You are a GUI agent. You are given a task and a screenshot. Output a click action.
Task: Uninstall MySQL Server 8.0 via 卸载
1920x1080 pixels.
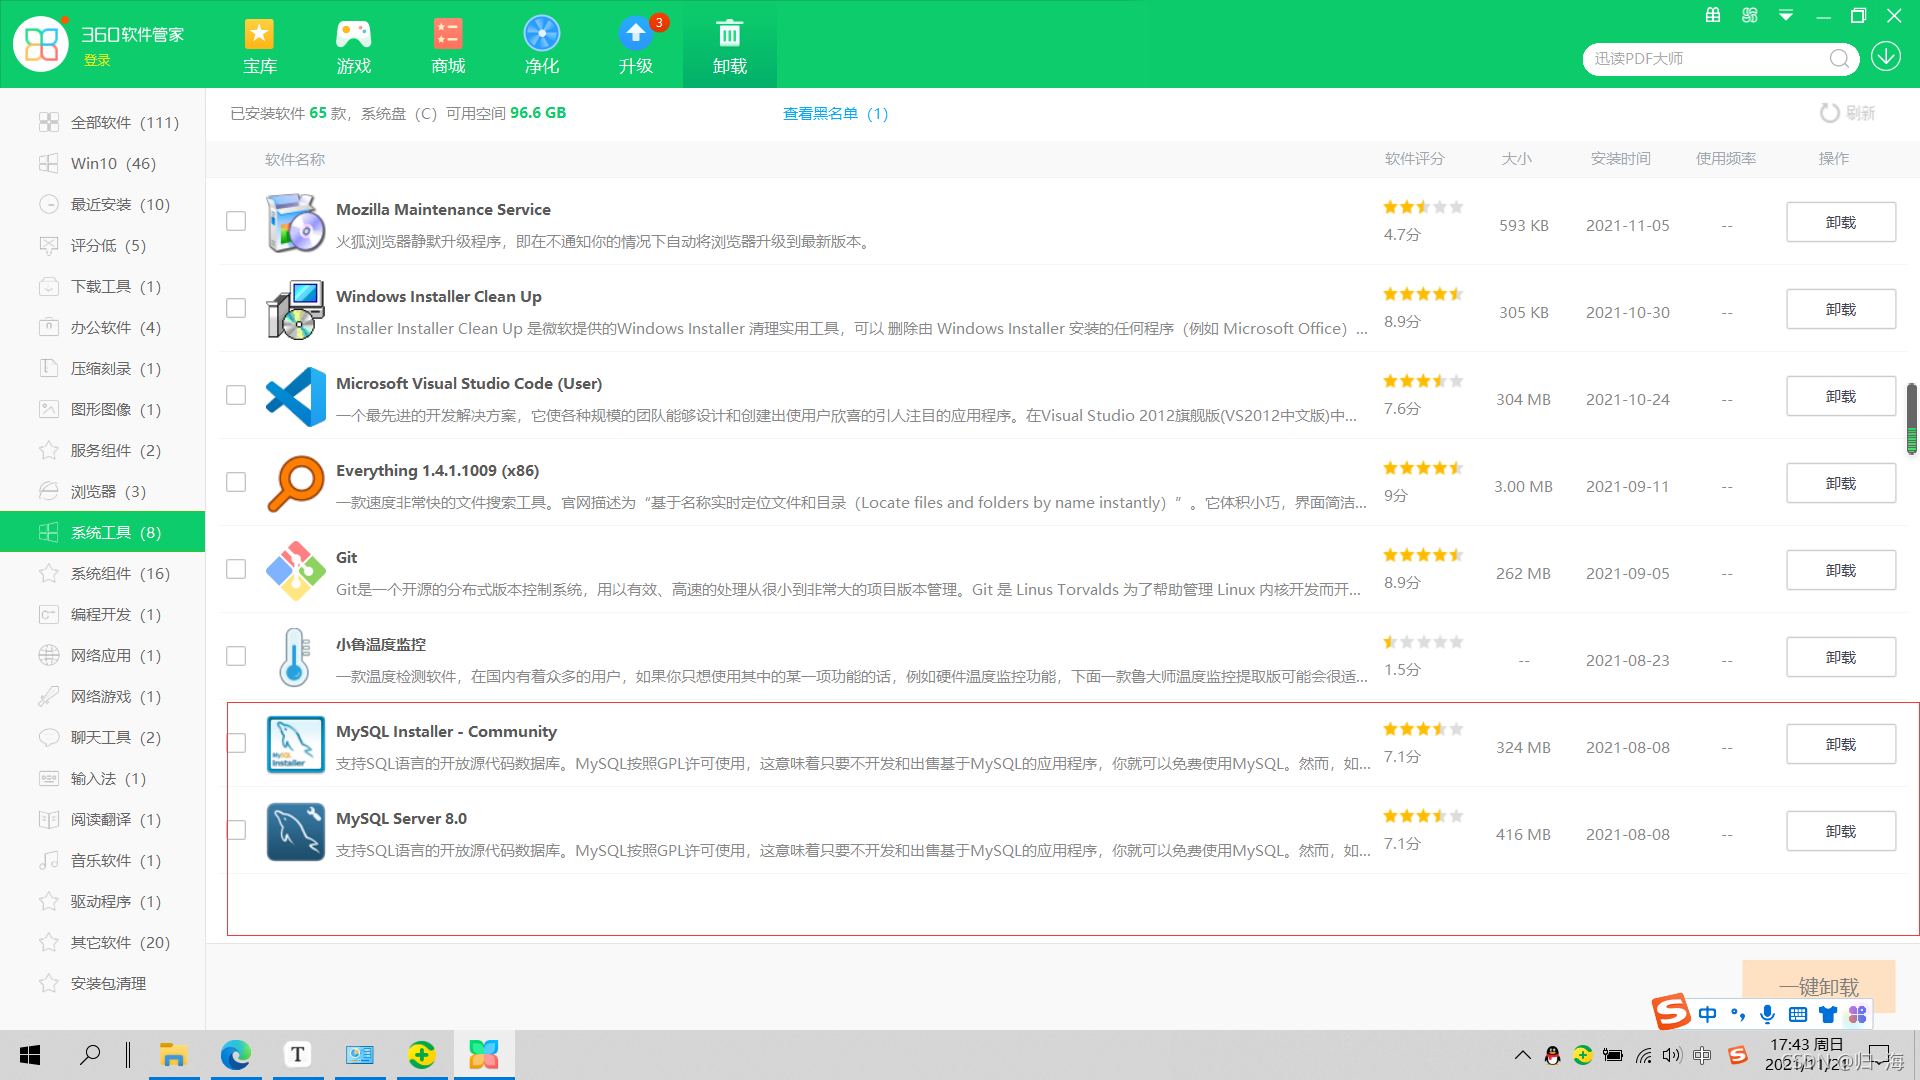click(x=1840, y=831)
